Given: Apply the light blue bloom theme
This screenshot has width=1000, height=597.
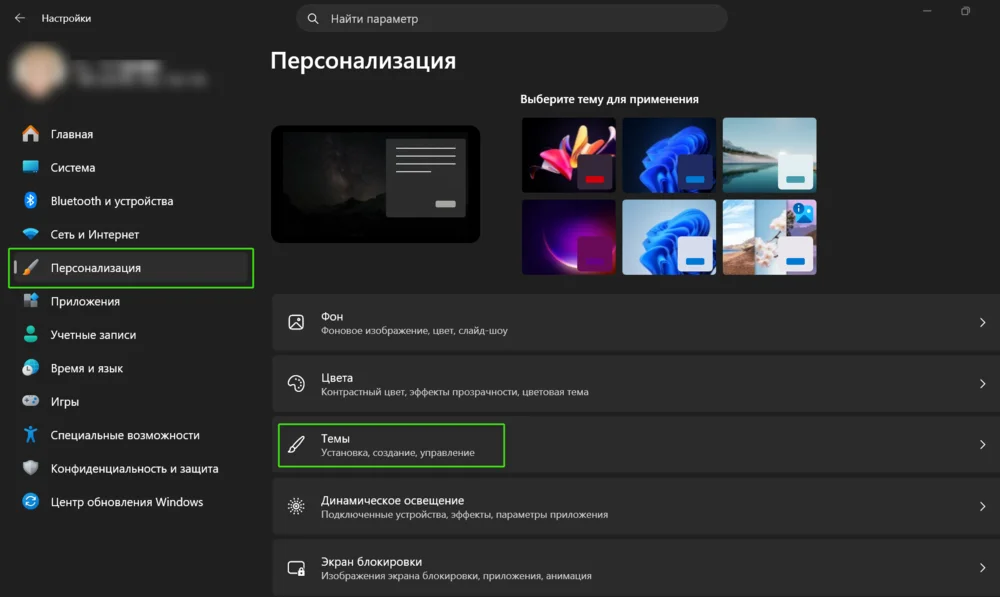Looking at the screenshot, I should (669, 237).
